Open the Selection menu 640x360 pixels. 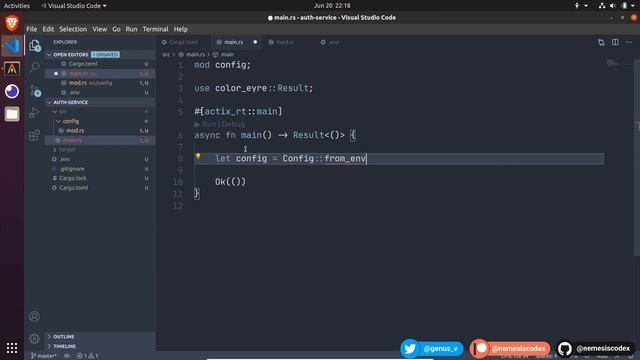[73, 29]
